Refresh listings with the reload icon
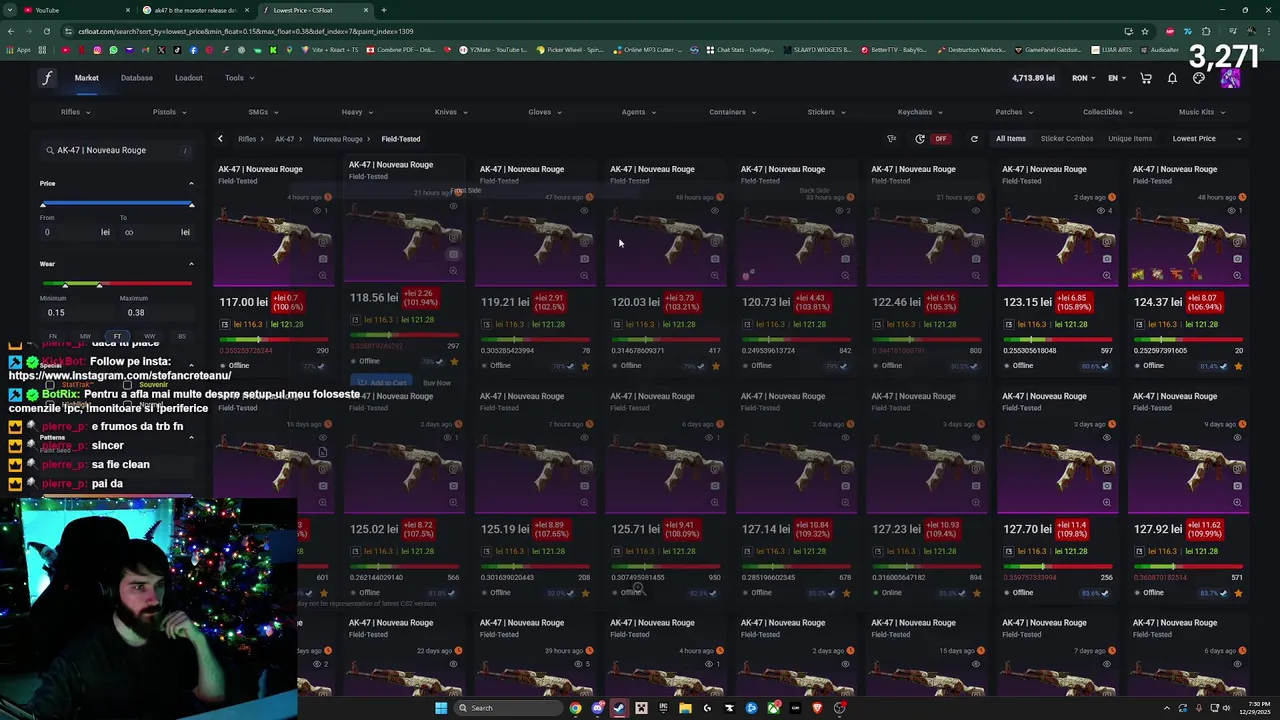1280x720 pixels. pos(974,139)
